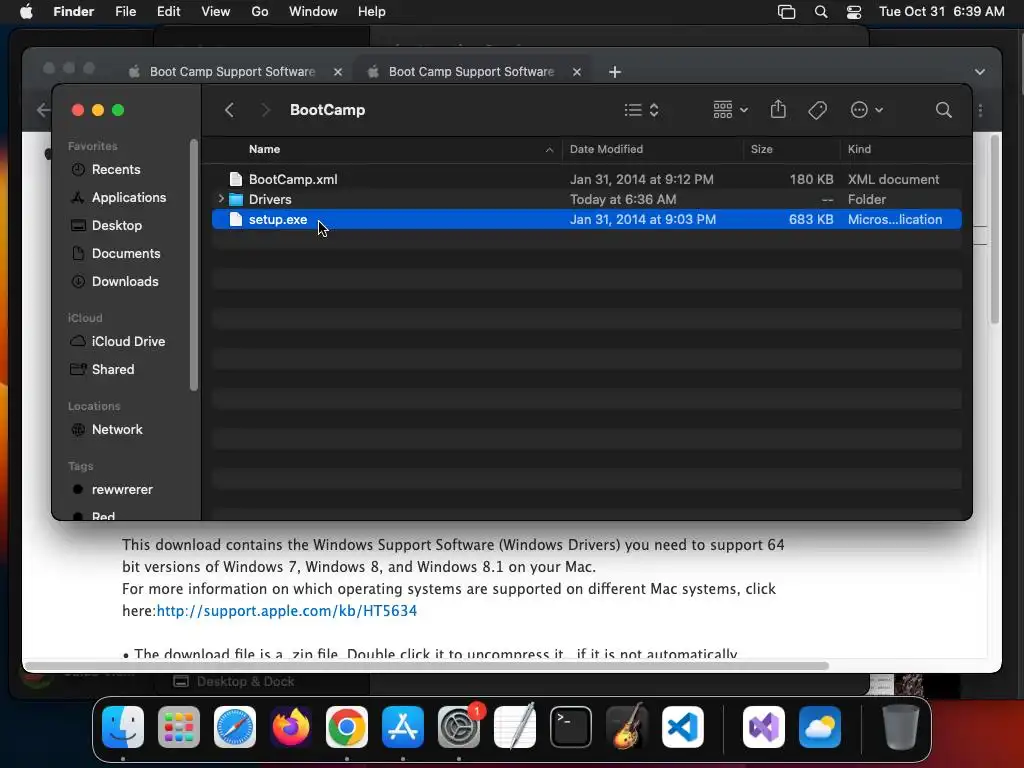The image size is (1024, 768).
Task: Open Visual Studio Code from the Dock
Action: click(683, 727)
